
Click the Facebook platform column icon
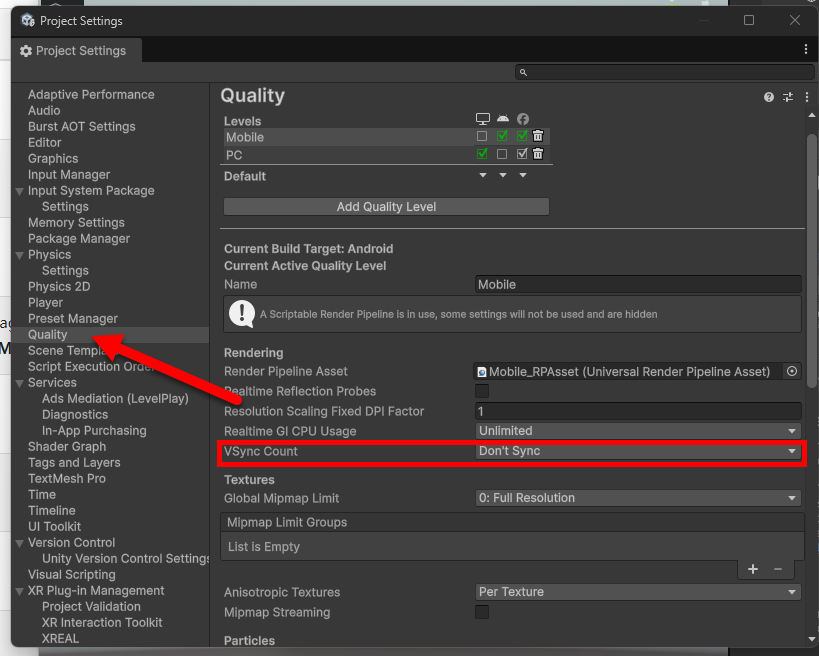pos(522,119)
